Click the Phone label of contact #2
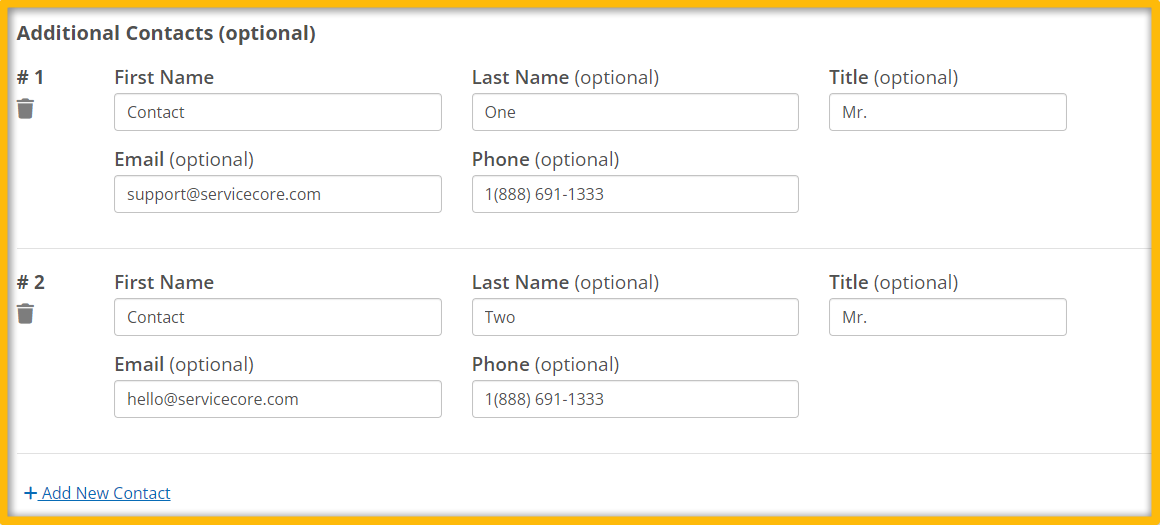 [x=501, y=365]
